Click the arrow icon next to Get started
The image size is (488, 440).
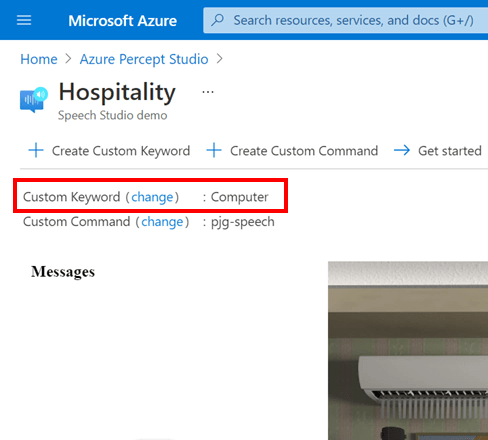point(402,150)
